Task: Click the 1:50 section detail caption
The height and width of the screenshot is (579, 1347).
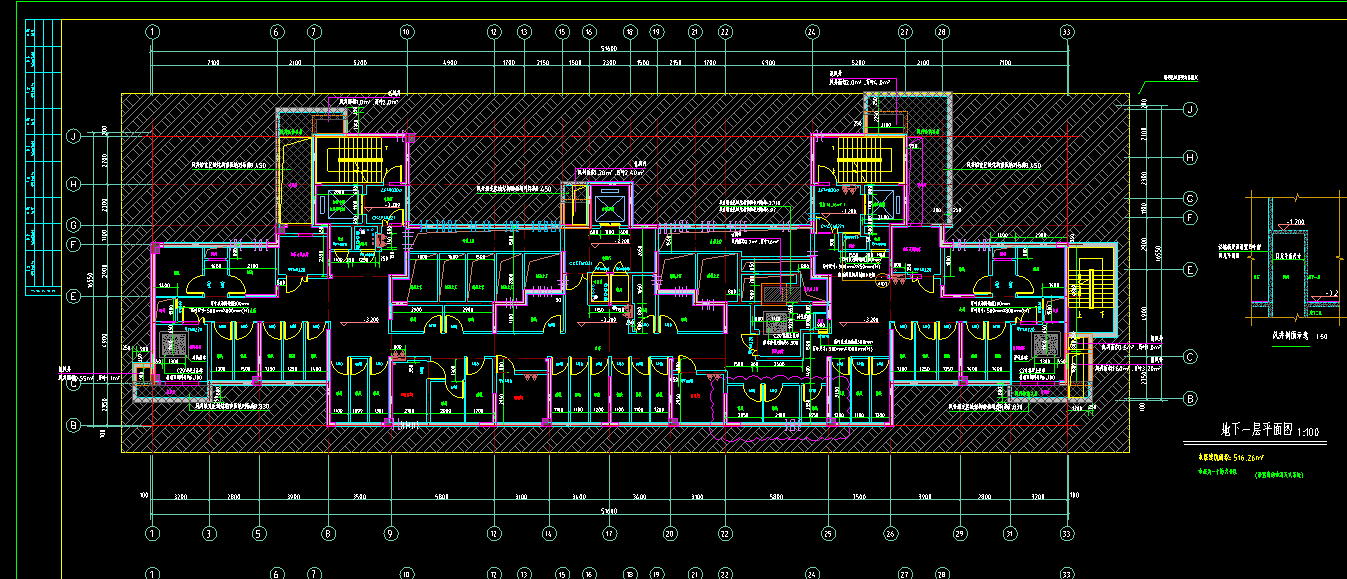Action: pyautogui.click(x=1290, y=336)
